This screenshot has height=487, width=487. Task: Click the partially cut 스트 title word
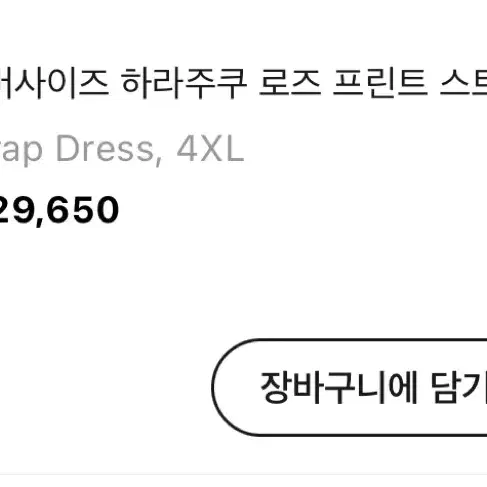464,83
